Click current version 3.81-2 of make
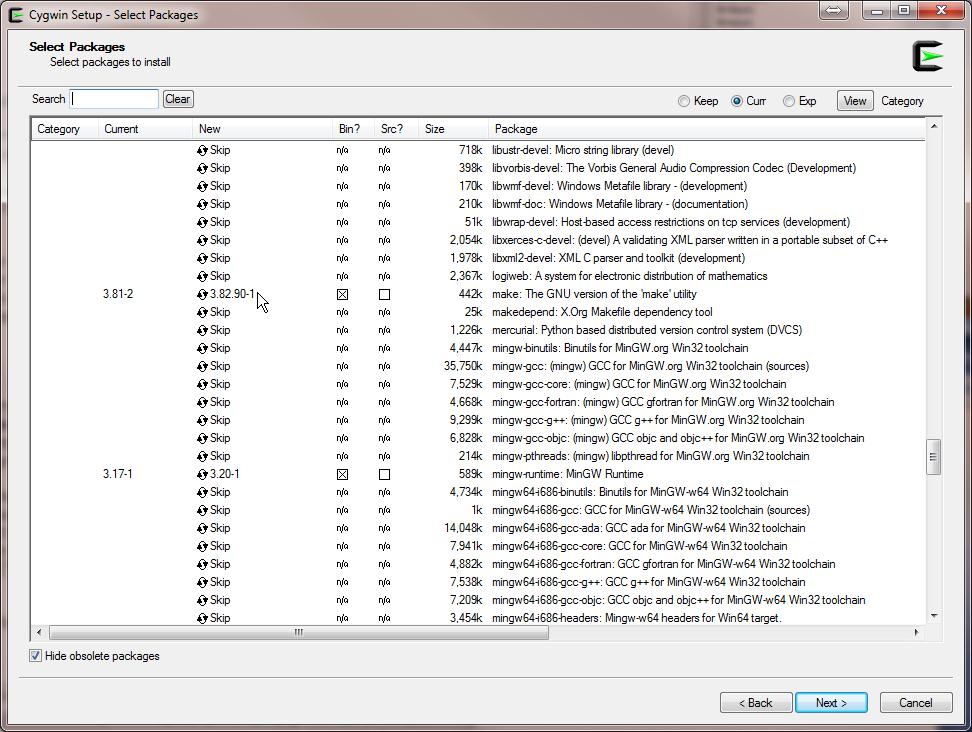 click(118, 294)
